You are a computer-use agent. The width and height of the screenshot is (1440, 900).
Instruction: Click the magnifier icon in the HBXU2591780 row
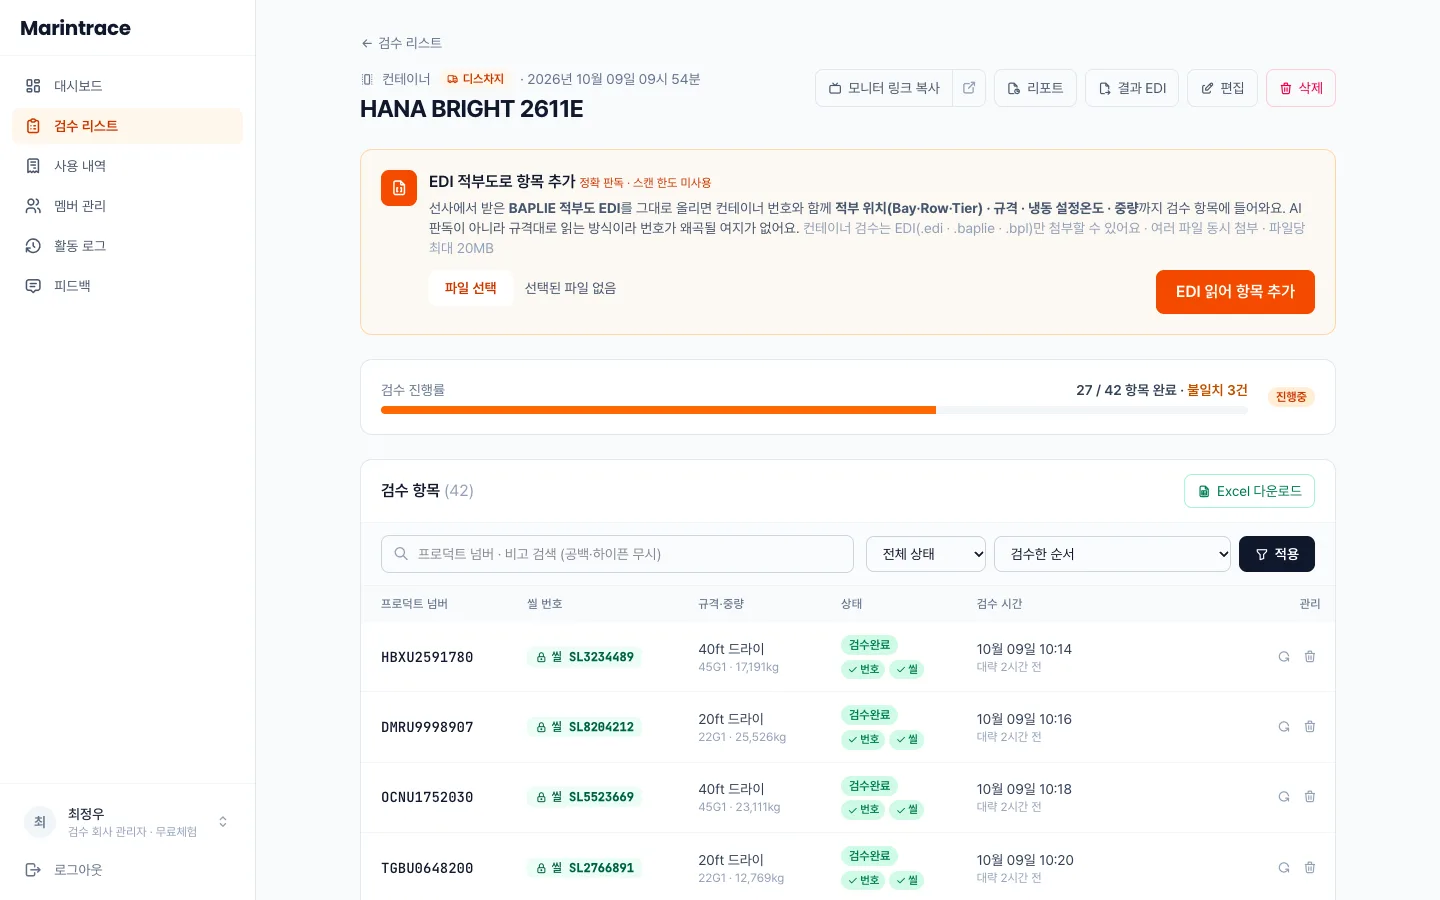tap(1284, 657)
